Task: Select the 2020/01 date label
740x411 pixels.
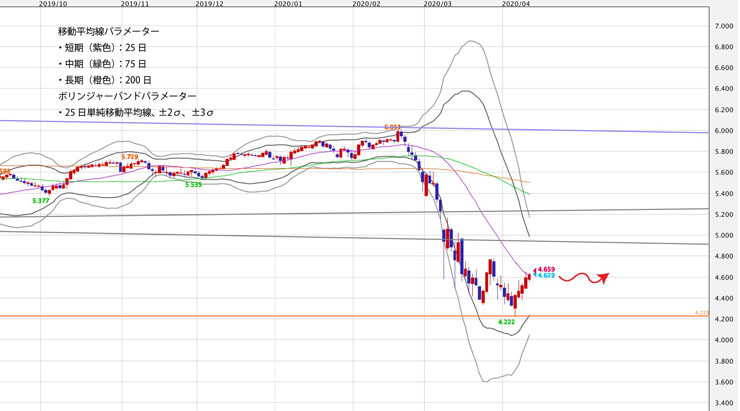Action: coord(288,3)
